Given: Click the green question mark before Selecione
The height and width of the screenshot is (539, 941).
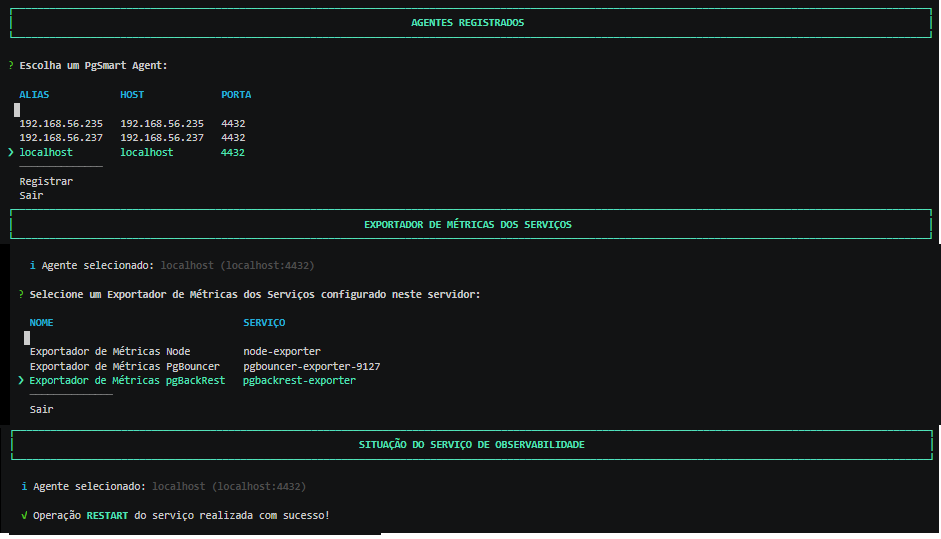Looking at the screenshot, I should coord(21,295).
